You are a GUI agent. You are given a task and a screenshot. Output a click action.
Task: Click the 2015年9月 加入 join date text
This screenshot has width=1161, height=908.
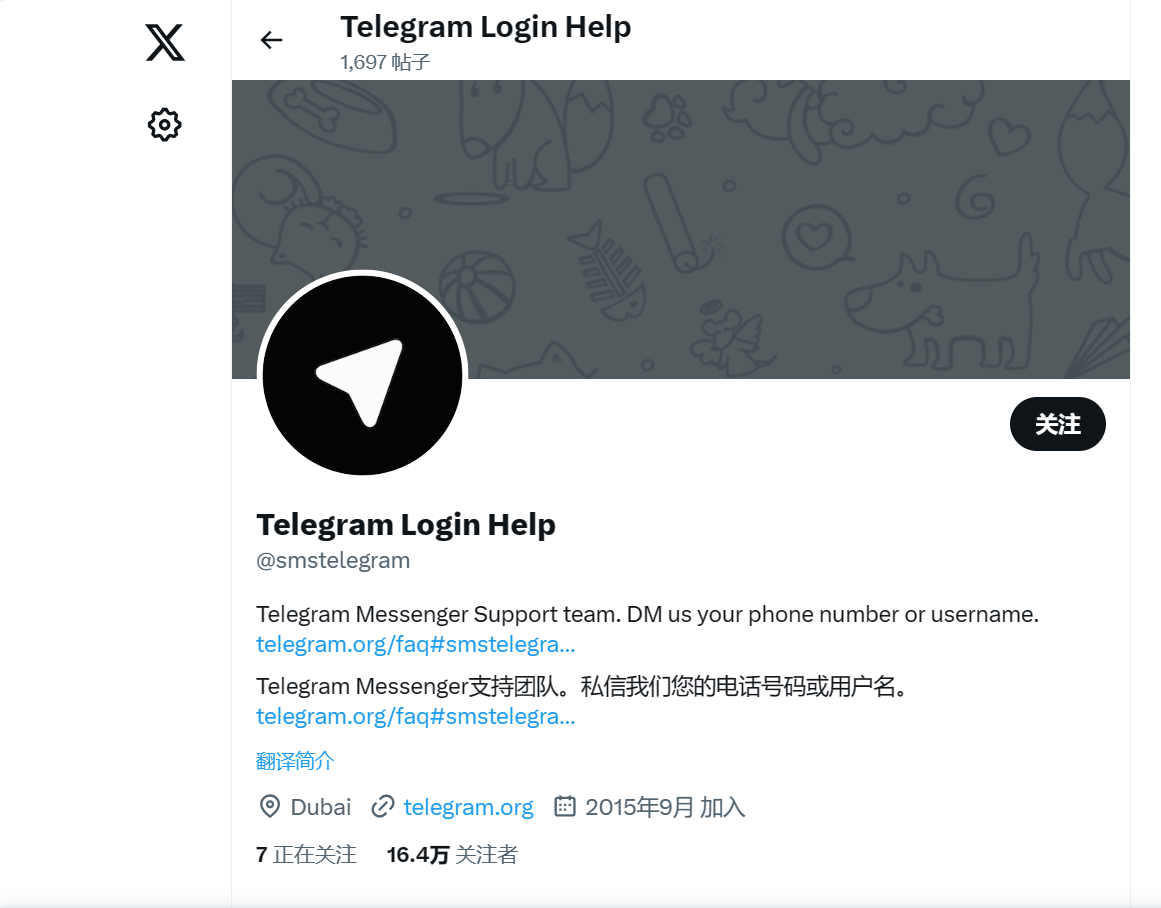pyautogui.click(x=664, y=806)
